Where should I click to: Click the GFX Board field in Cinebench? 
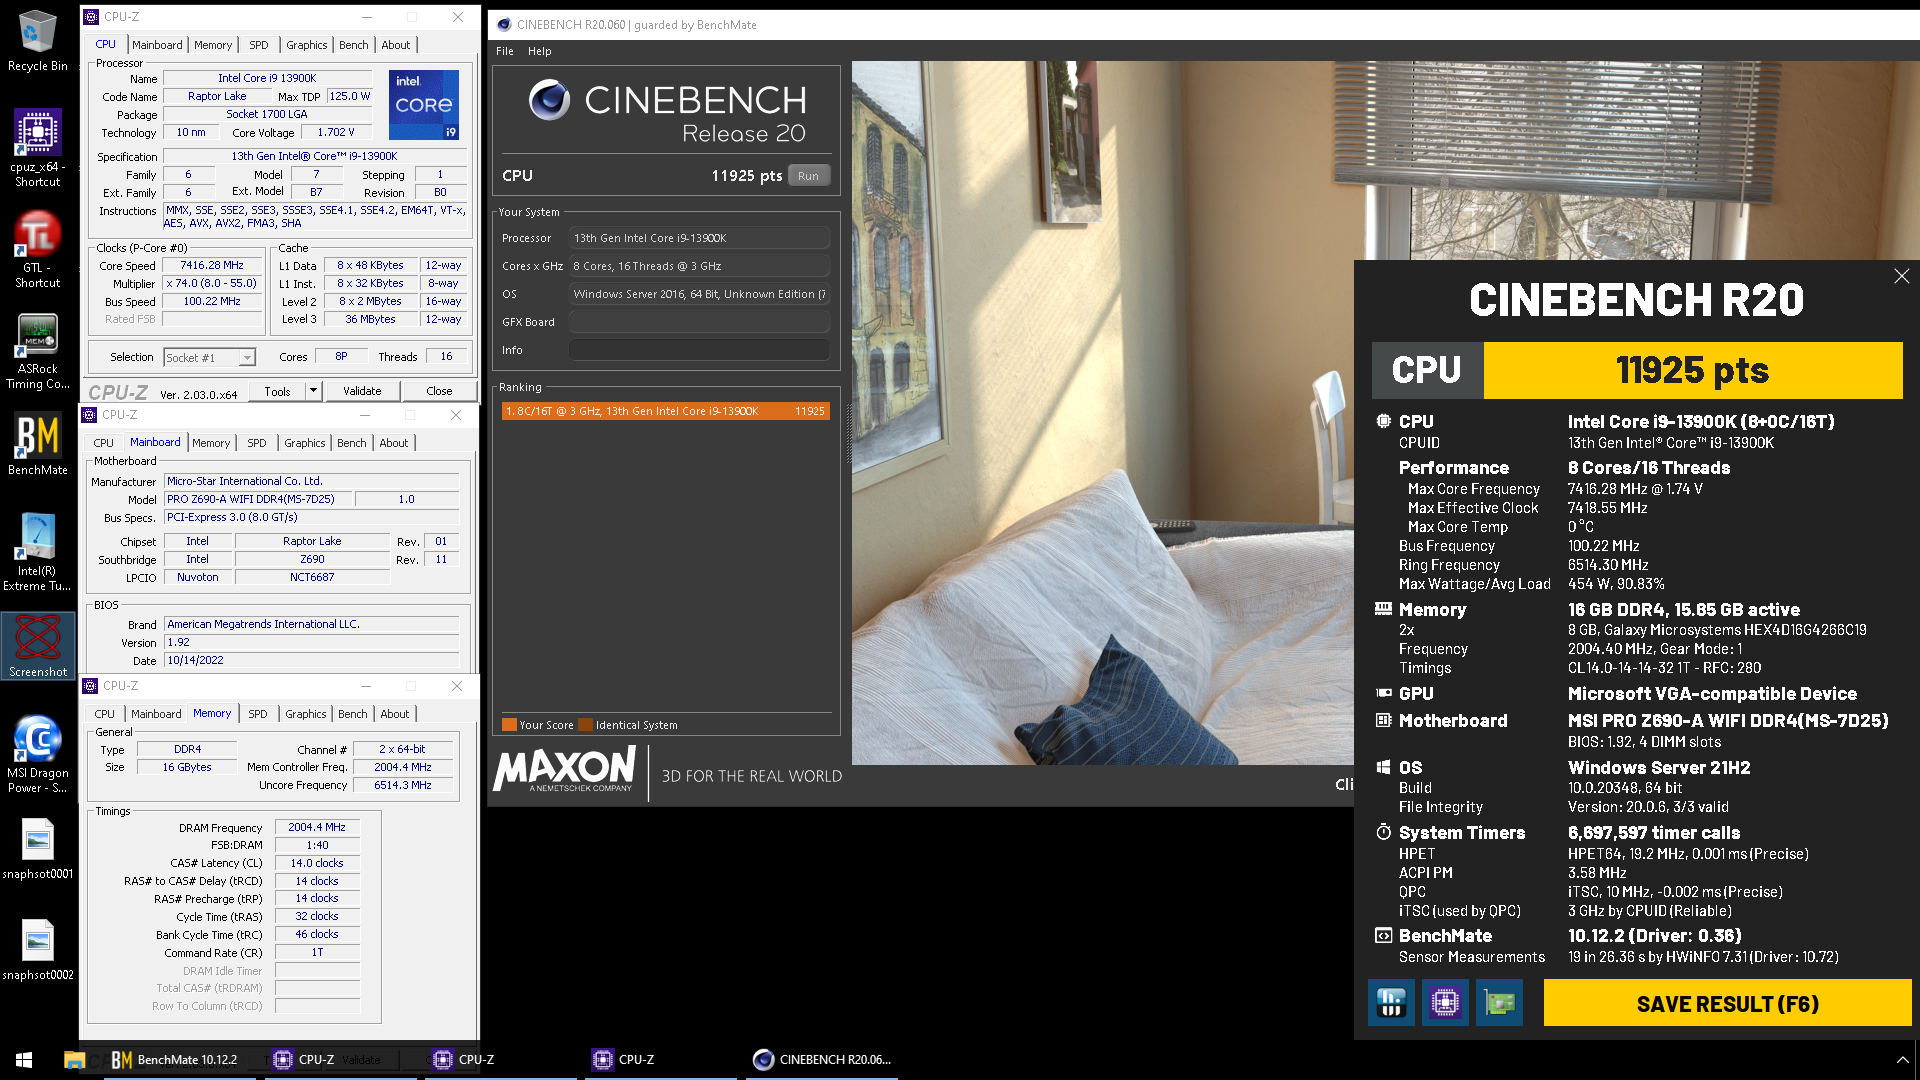tap(699, 322)
